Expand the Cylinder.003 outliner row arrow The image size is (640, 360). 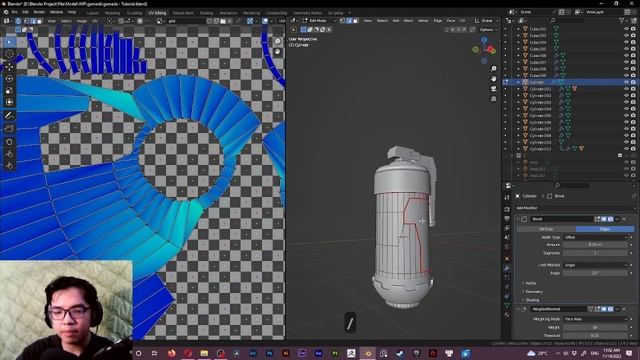tap(519, 102)
